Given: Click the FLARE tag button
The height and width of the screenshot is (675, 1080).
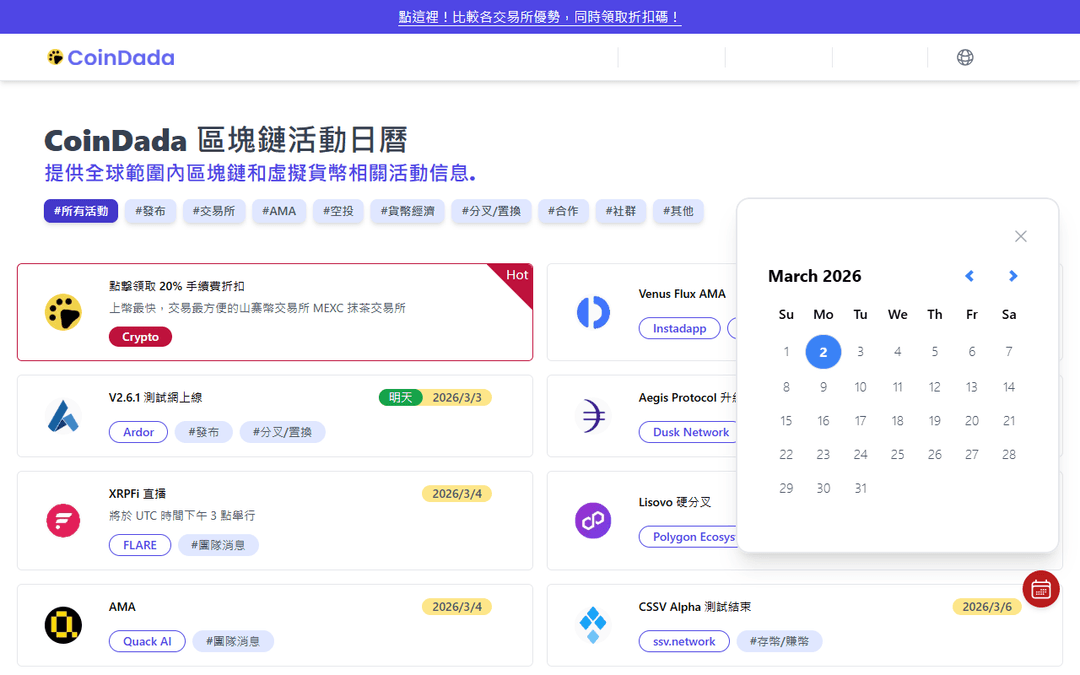Looking at the screenshot, I should tap(140, 545).
